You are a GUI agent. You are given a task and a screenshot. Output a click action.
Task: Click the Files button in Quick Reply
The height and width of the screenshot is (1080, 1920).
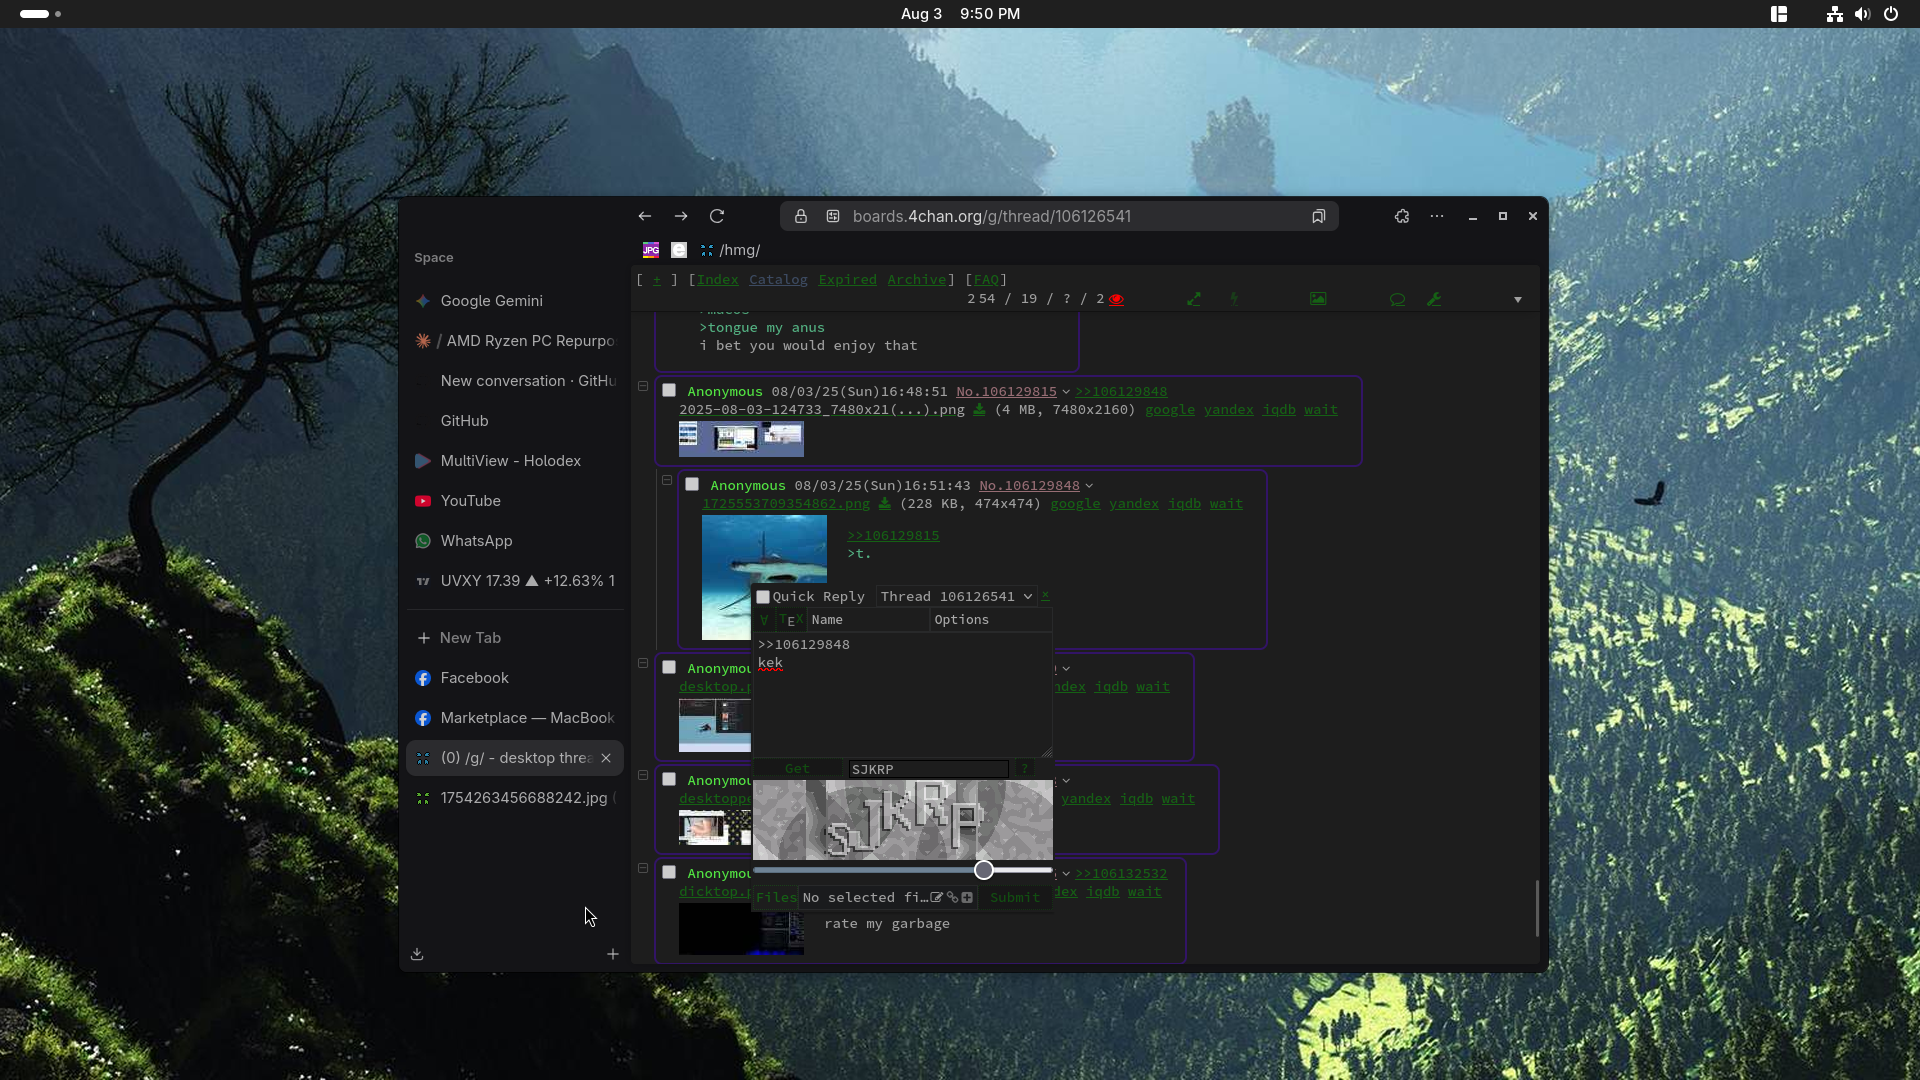[x=776, y=897]
